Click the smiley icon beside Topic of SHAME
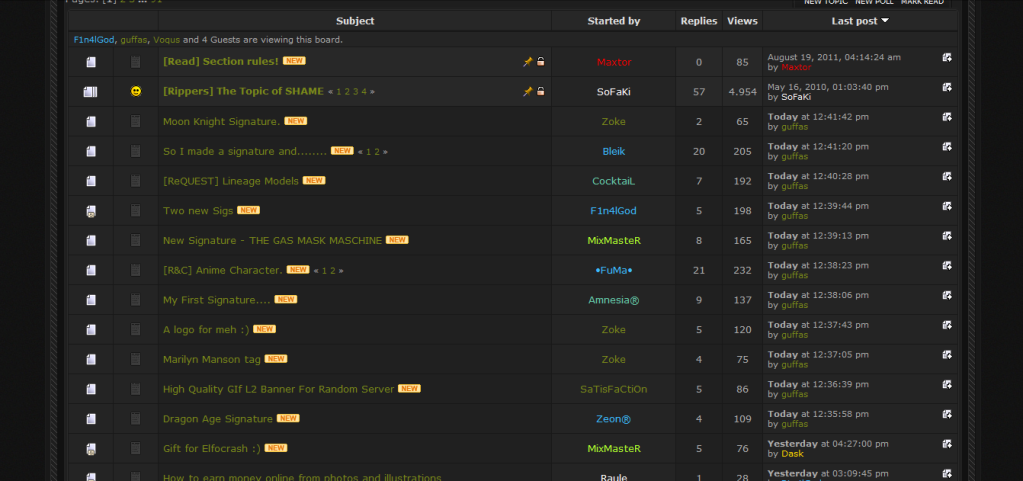Screen dimensions: 1023x481 [x=136, y=91]
